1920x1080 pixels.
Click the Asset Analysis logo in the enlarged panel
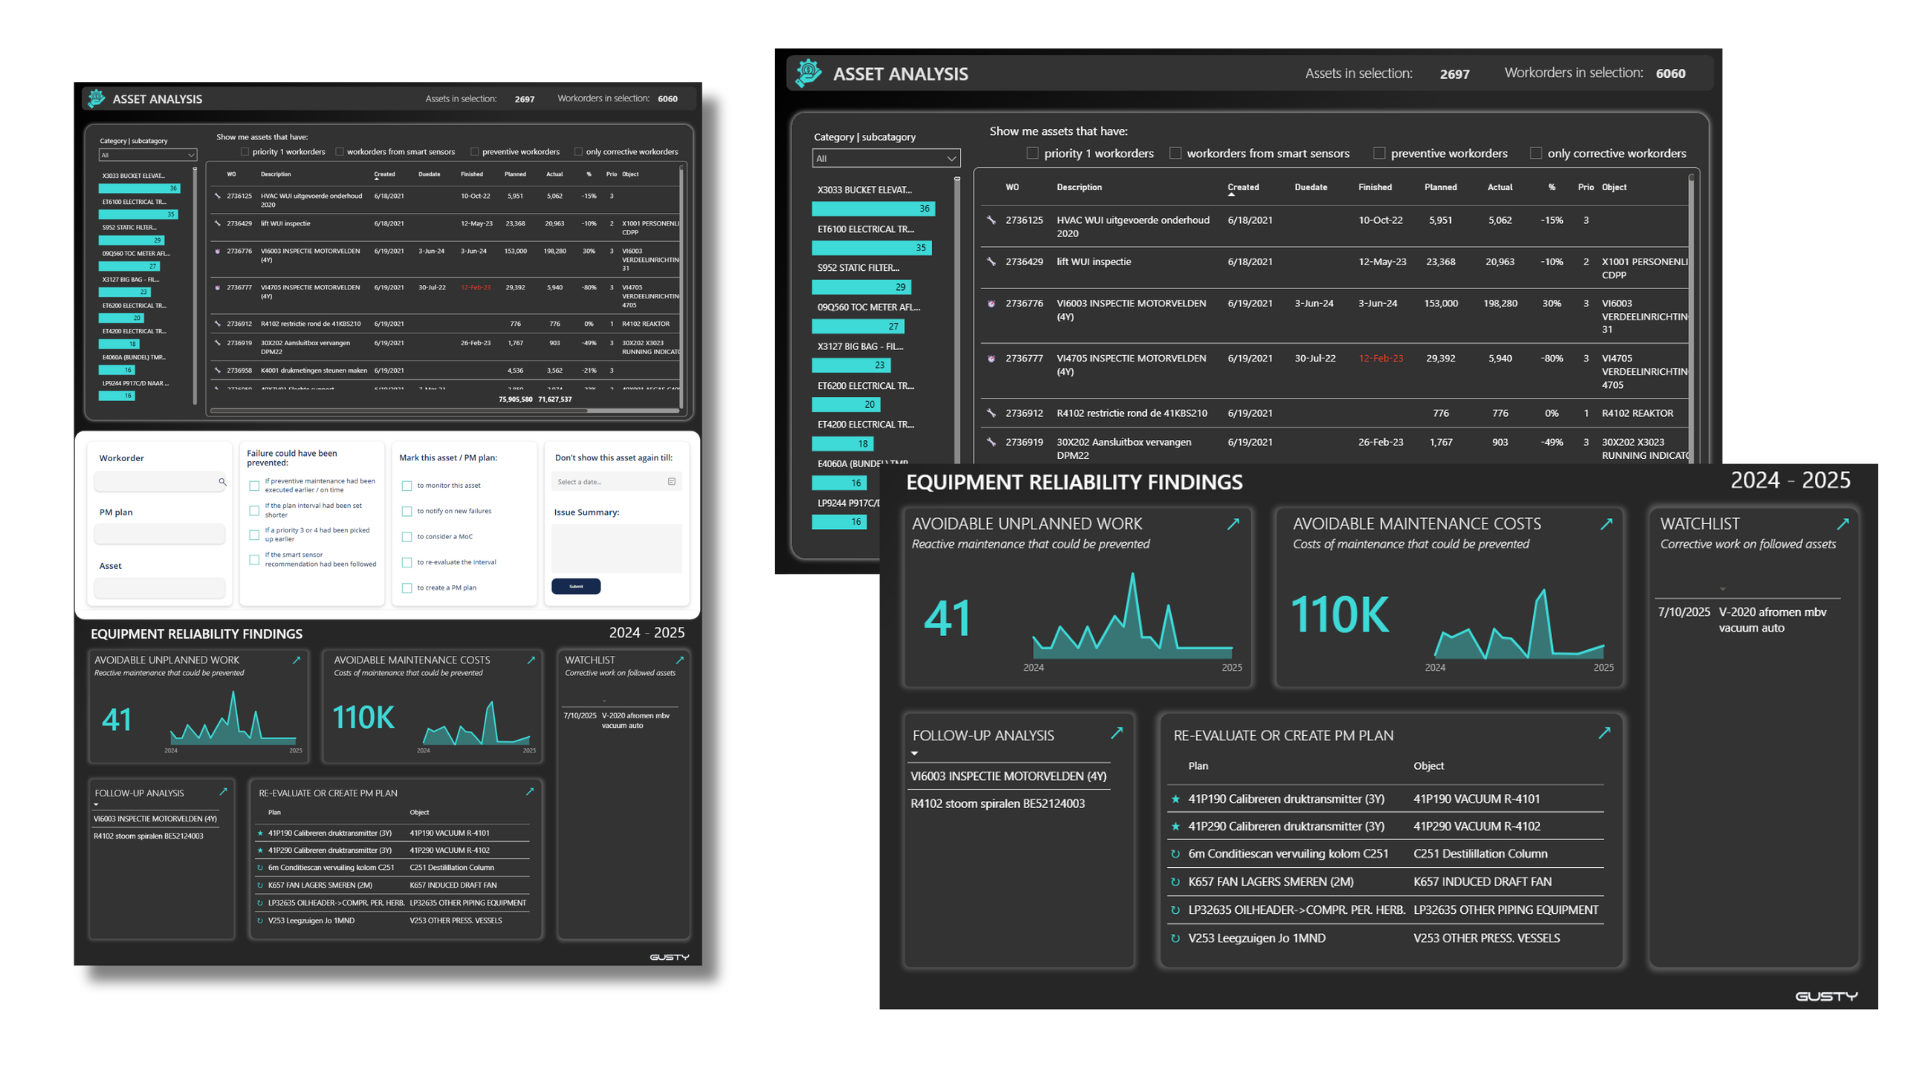click(x=808, y=72)
